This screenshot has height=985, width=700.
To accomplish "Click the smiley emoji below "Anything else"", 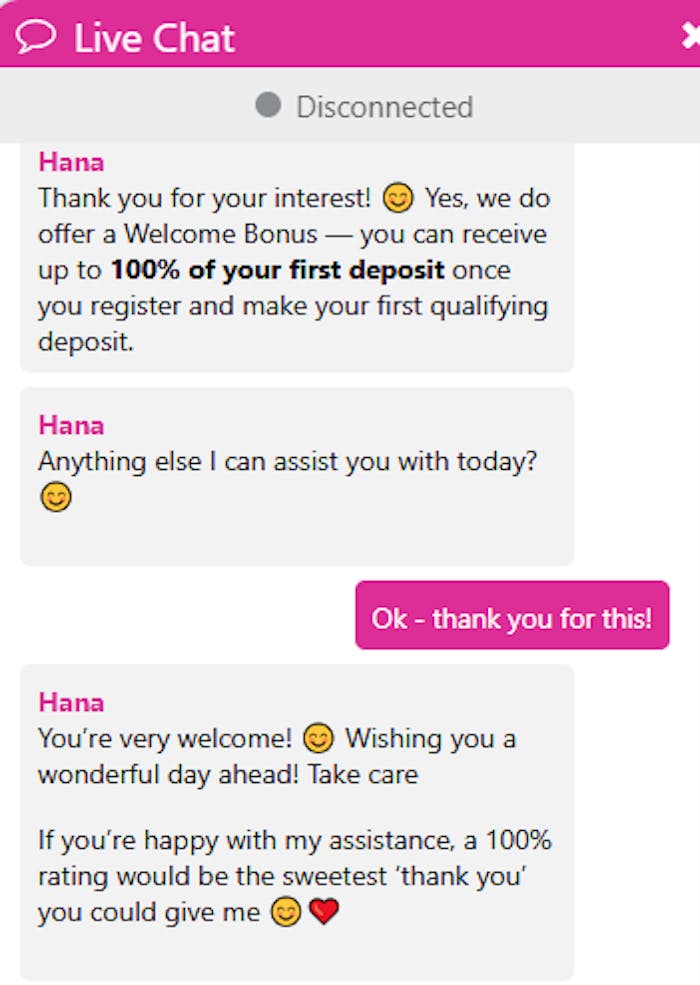I will click(56, 498).
